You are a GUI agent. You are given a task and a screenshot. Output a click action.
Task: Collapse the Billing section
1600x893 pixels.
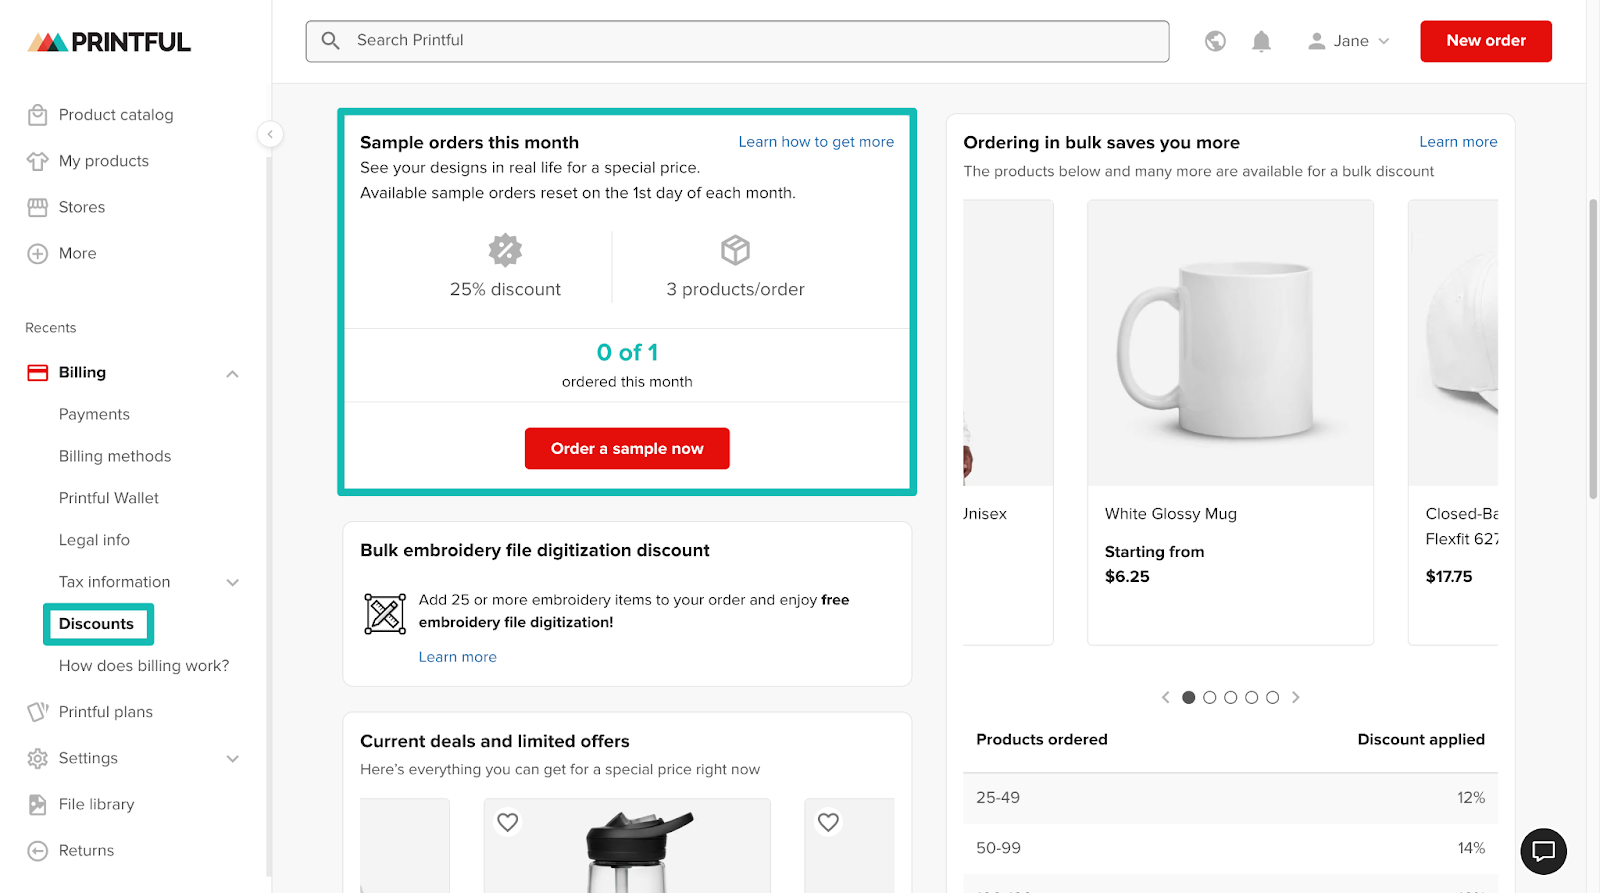[x=232, y=373]
